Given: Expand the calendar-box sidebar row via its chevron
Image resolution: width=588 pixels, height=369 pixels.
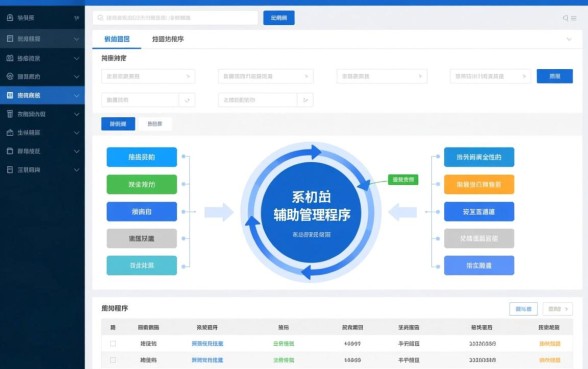Looking at the screenshot, I should 76,152.
